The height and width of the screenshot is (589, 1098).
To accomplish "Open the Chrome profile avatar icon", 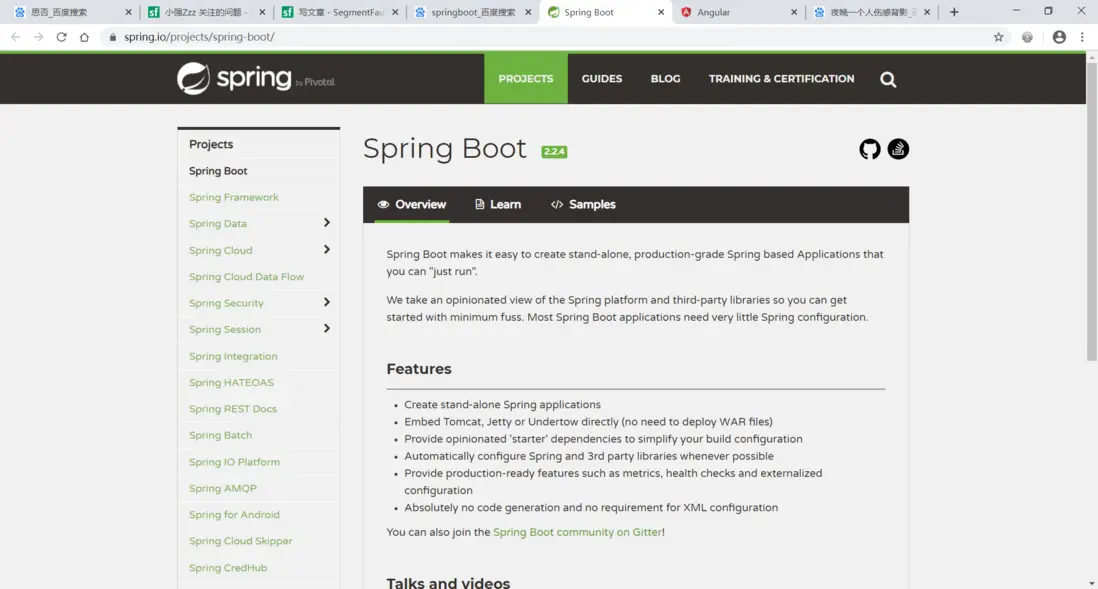I will 1059,37.
